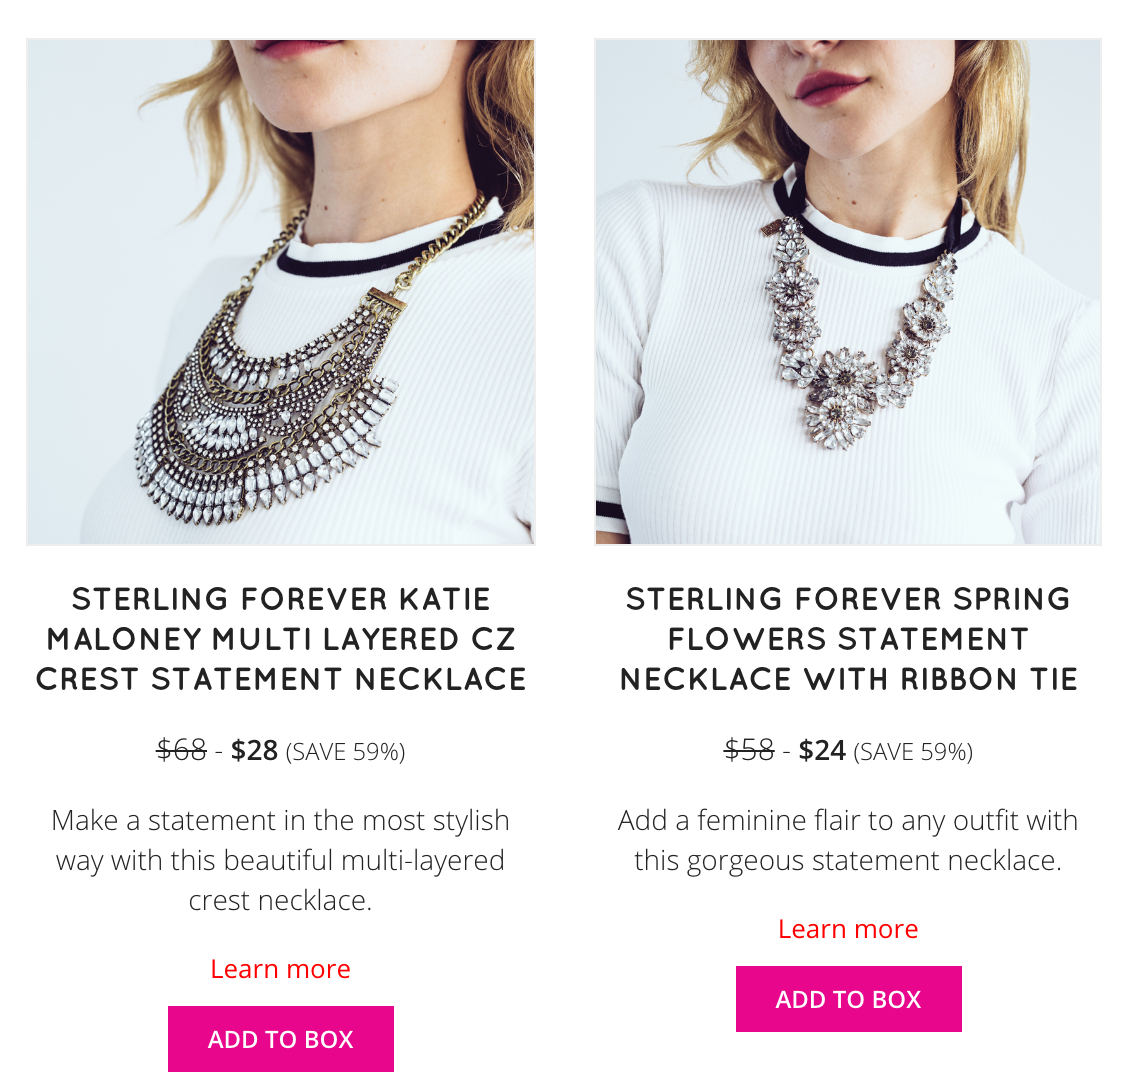Click the SAVE 59% label beside $24

tap(913, 752)
